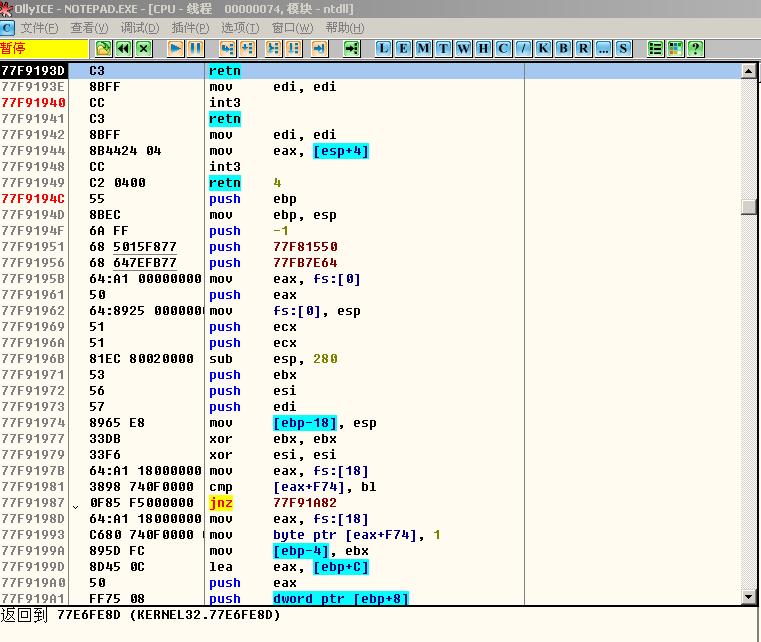This screenshot has width=761, height=642.
Task: Open References window with R button
Action: tap(584, 48)
